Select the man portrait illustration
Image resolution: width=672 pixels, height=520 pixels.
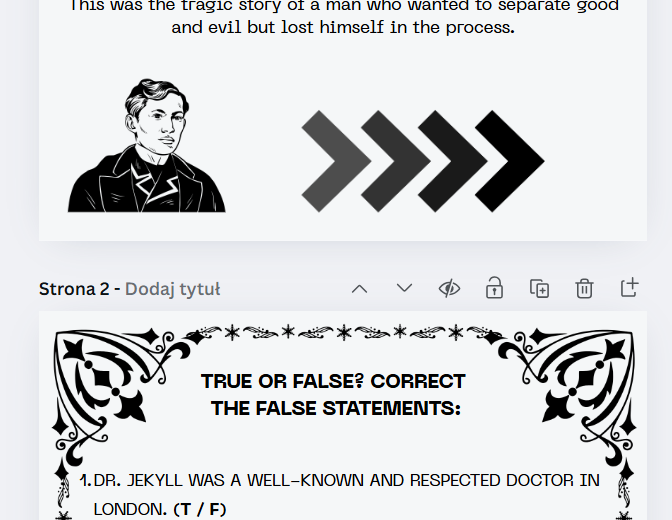[x=147, y=145]
